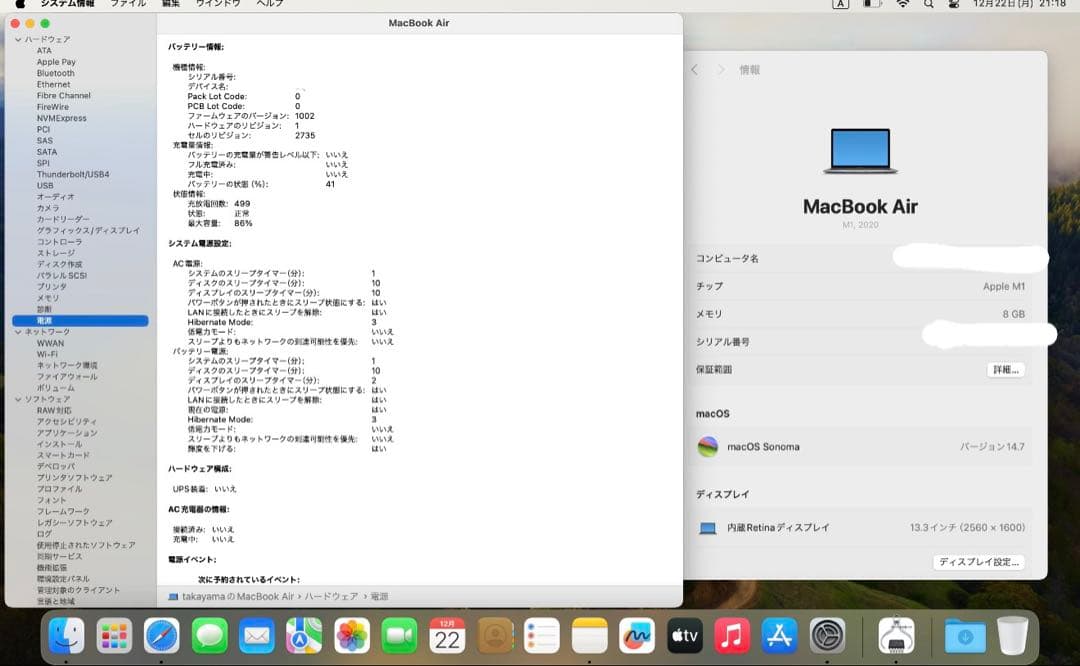This screenshot has height=666, width=1080.
Task: Collapse the ソフトウェア section in the sidebar
Action: tap(17, 399)
